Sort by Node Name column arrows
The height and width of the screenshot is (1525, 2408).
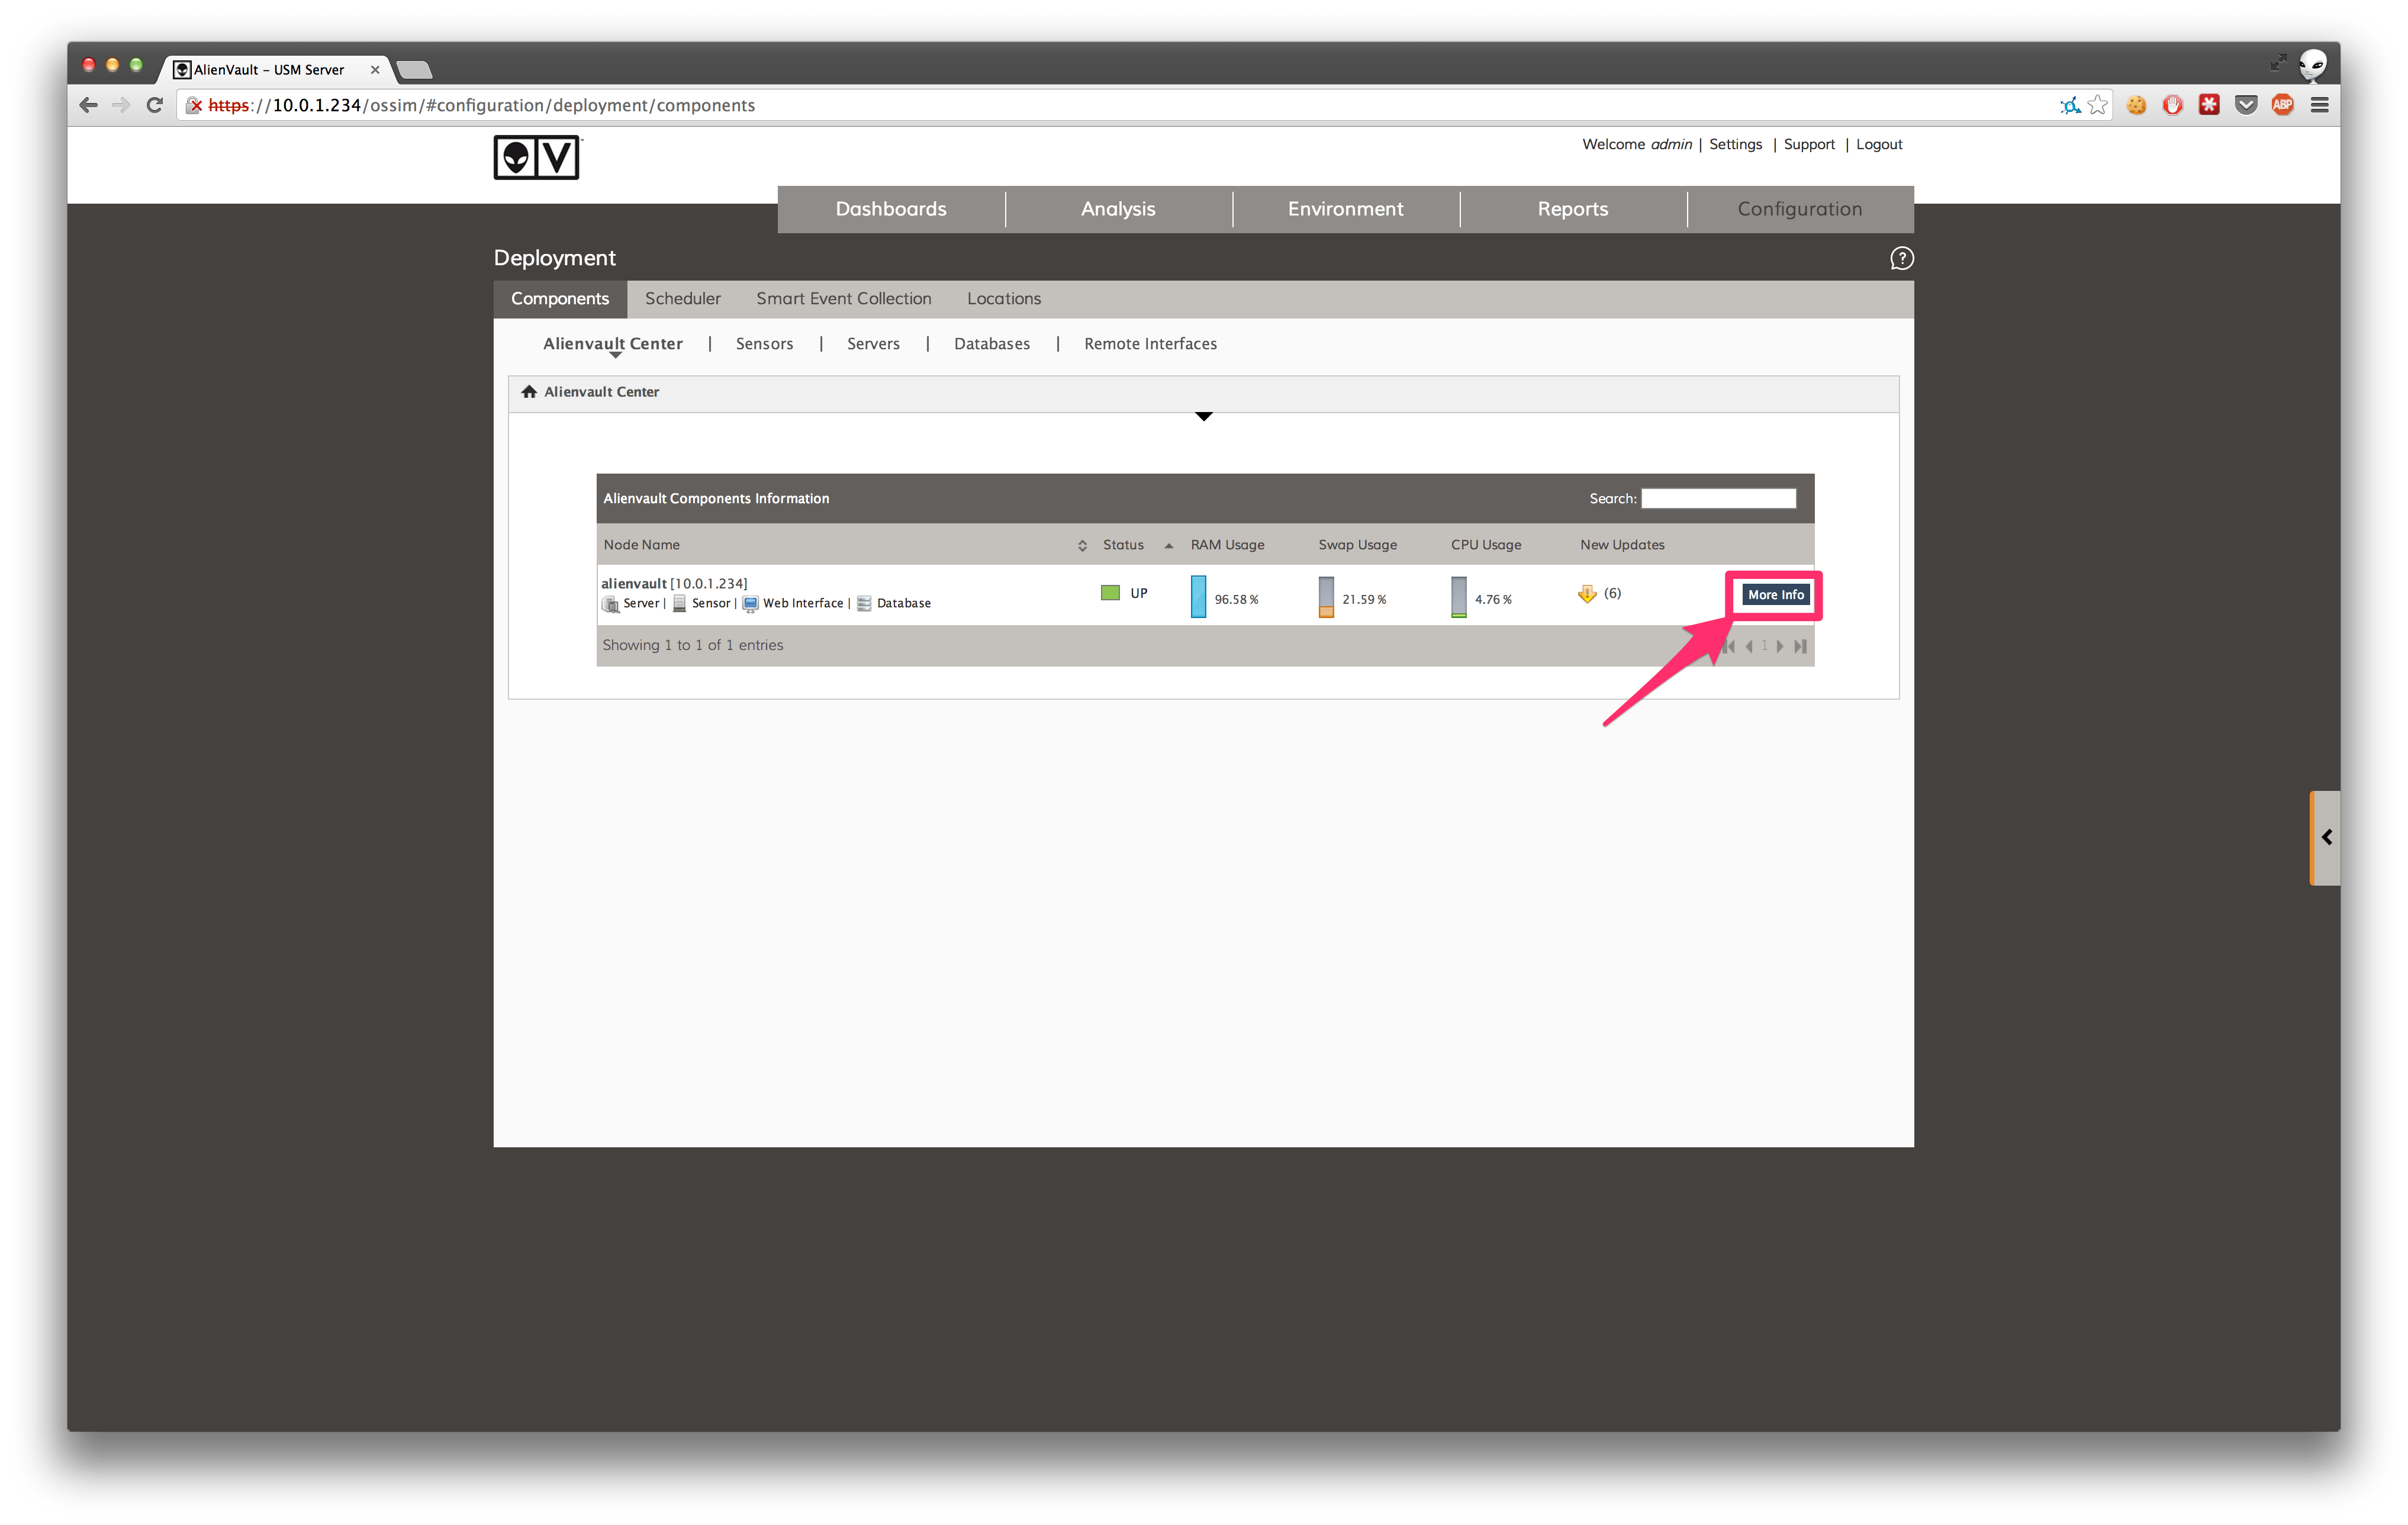(x=1082, y=546)
